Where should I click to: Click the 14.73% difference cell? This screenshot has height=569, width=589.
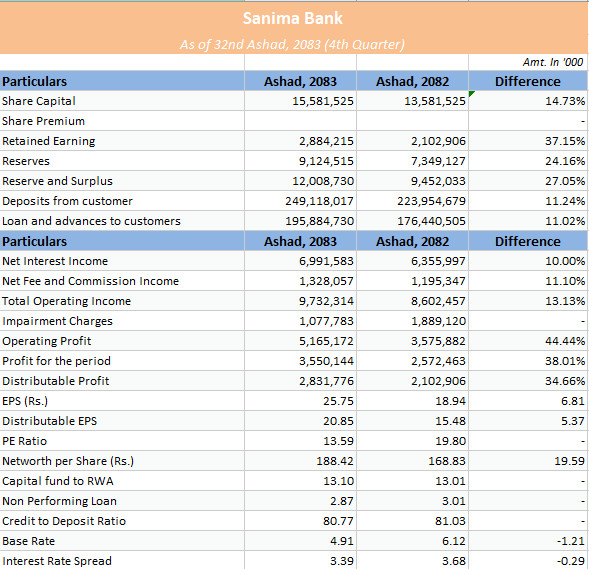565,101
